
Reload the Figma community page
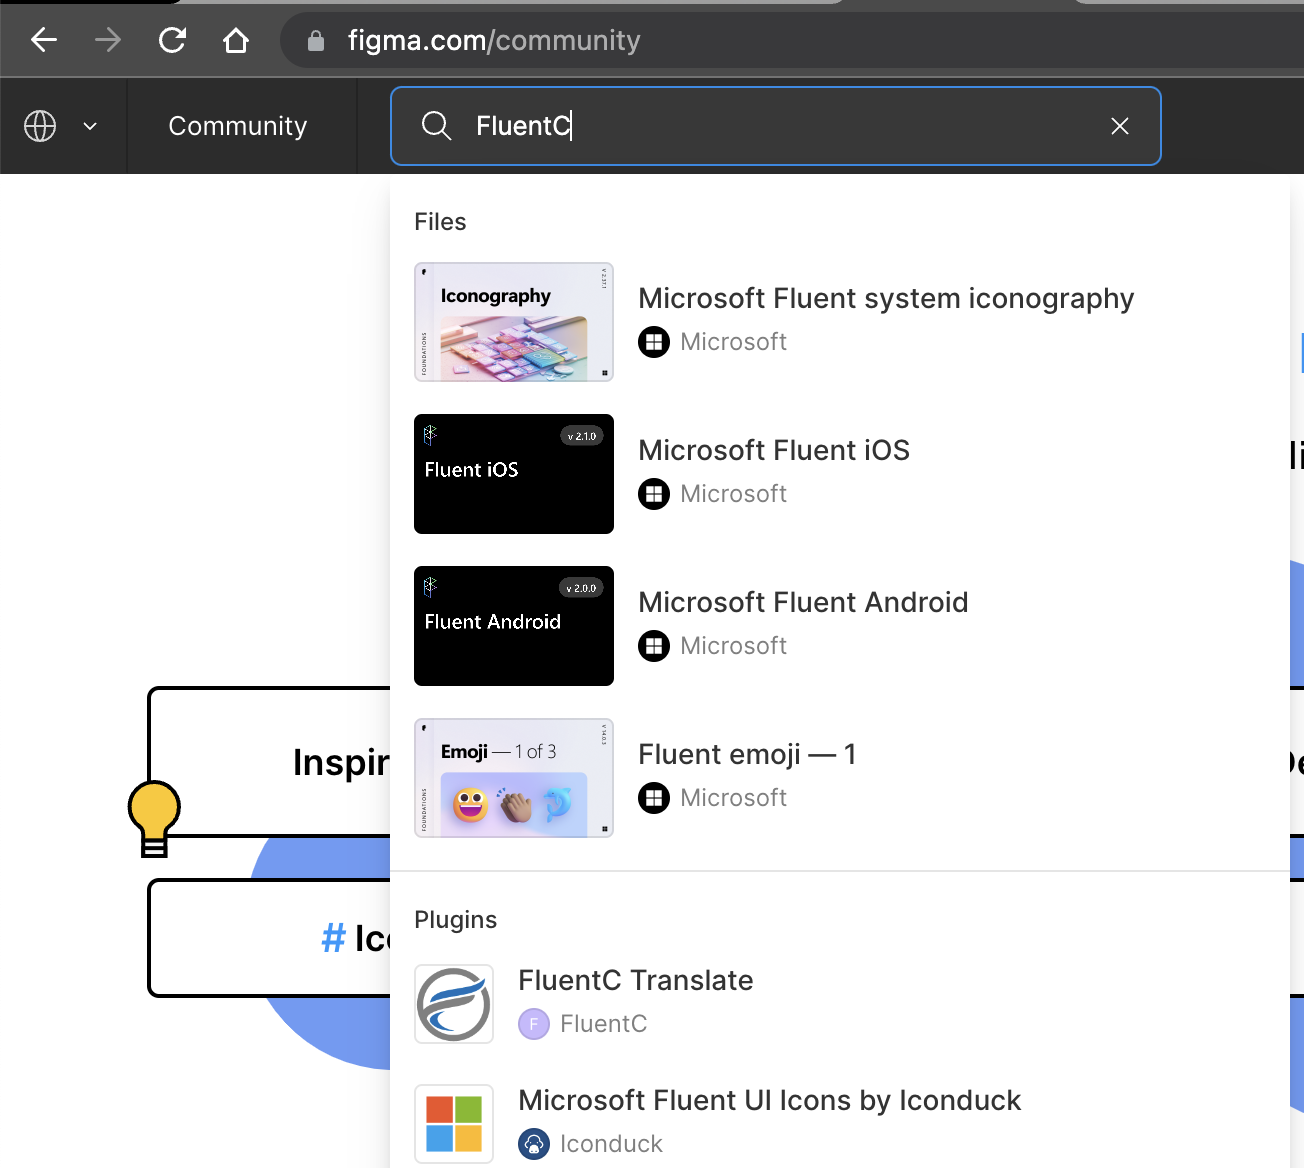[x=172, y=40]
